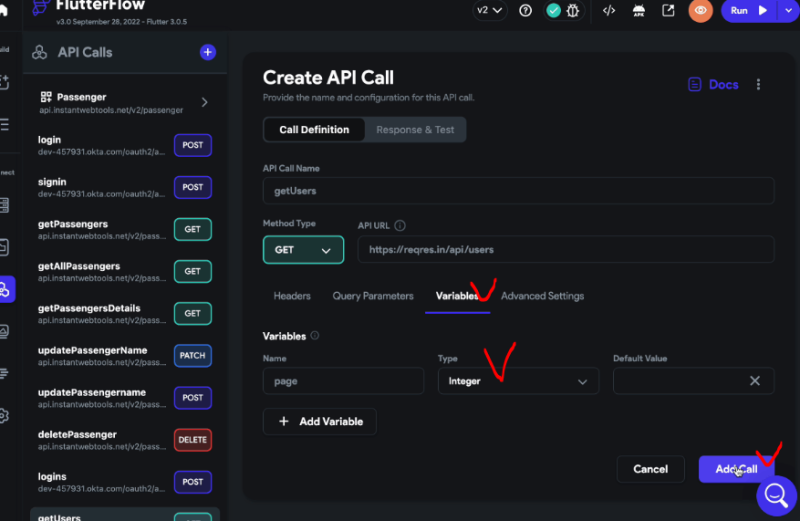Click the home icon at top-left corner

[4, 9]
